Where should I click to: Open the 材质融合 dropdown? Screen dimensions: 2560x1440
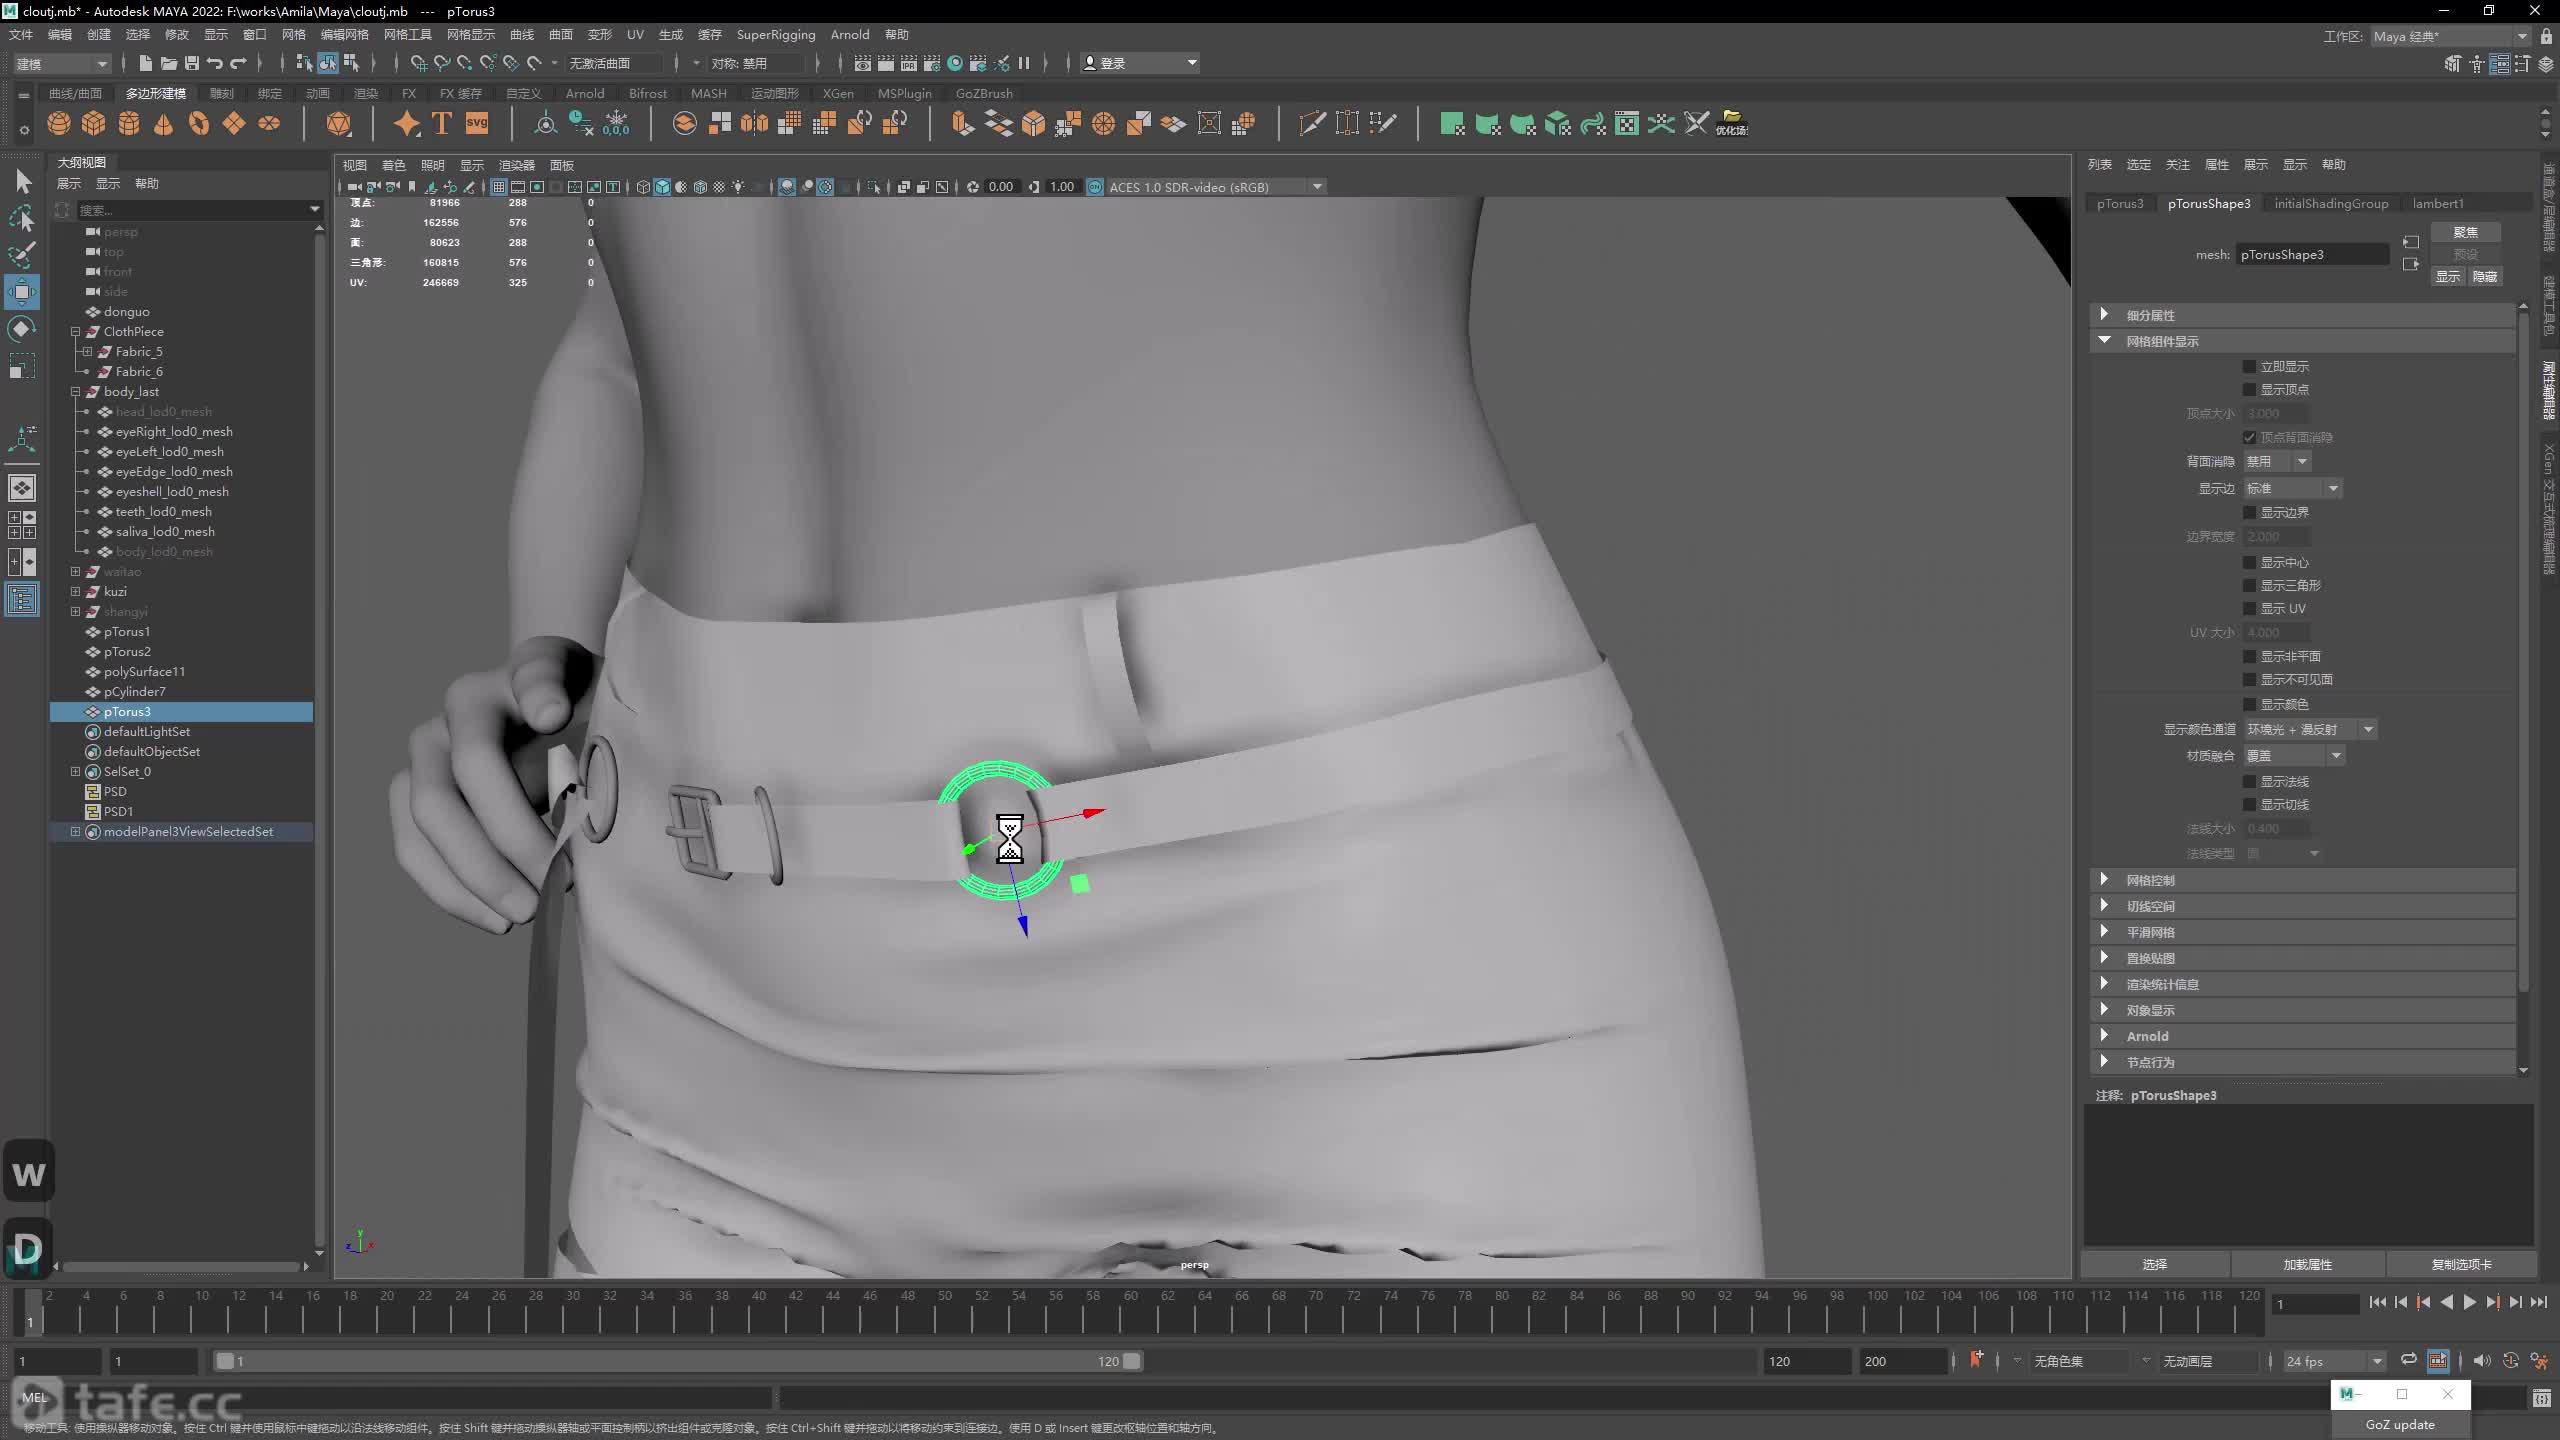click(2294, 756)
